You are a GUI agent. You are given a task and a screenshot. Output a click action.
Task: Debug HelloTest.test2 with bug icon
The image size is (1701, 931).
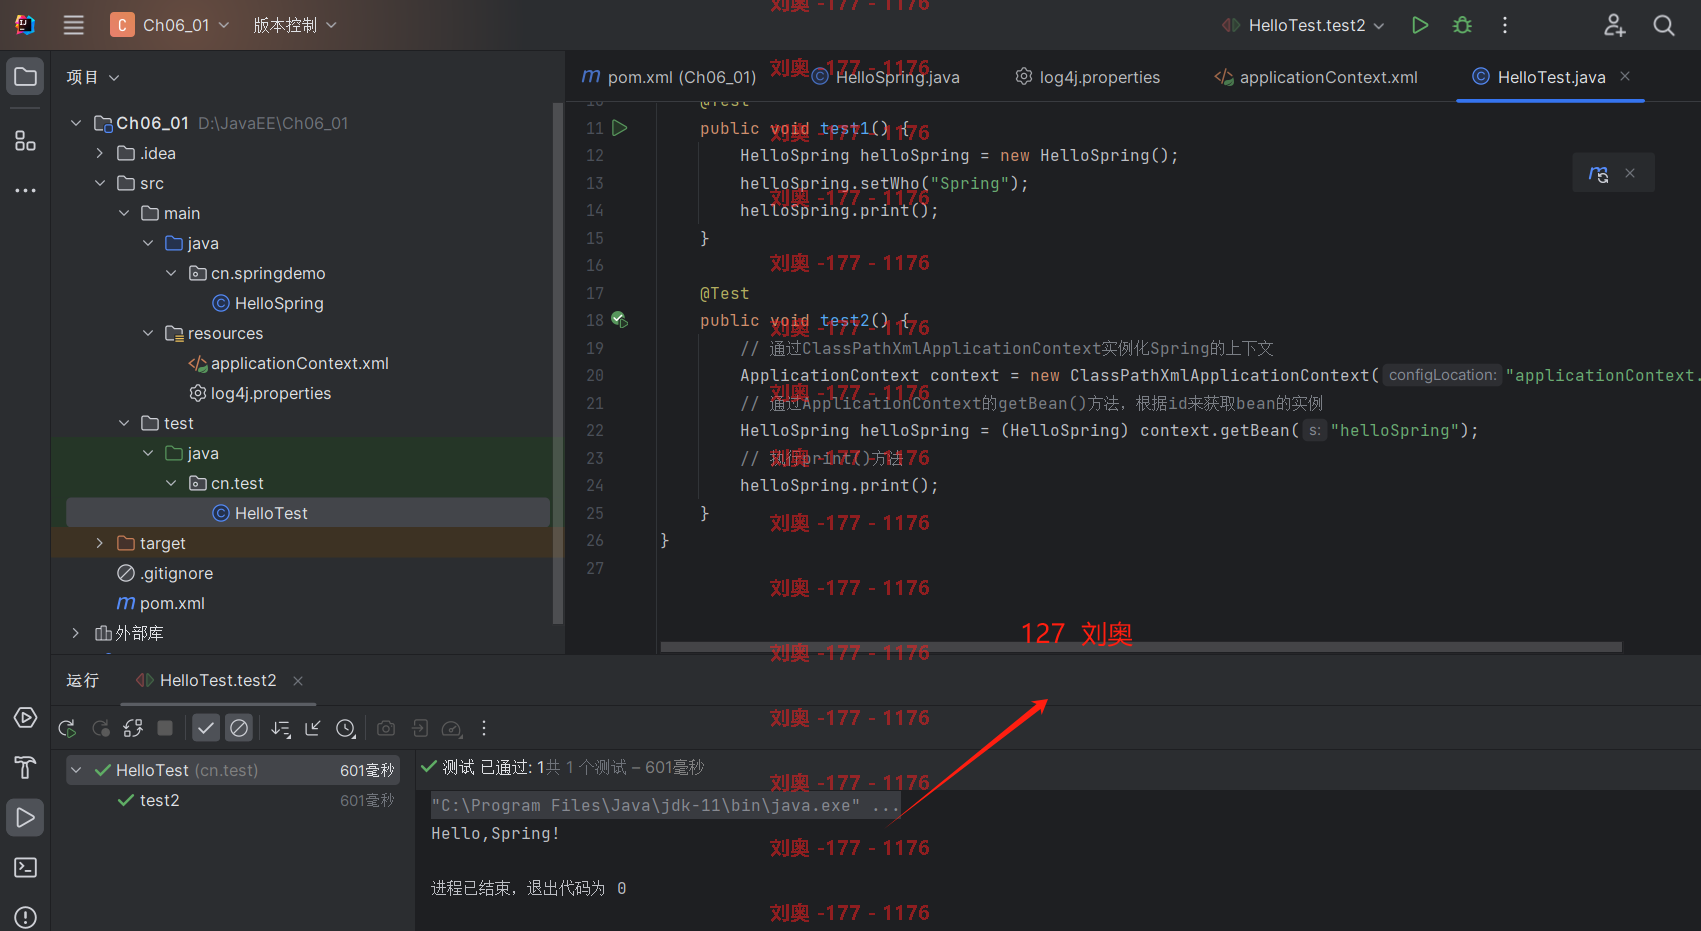pos(1462,25)
